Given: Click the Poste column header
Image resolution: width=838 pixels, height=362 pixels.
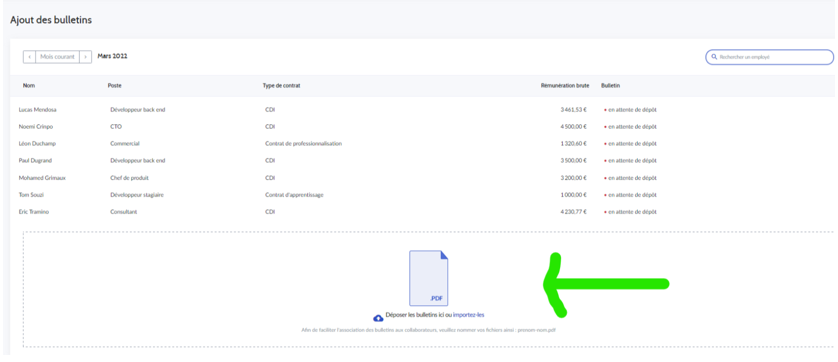Looking at the screenshot, I should click(114, 86).
